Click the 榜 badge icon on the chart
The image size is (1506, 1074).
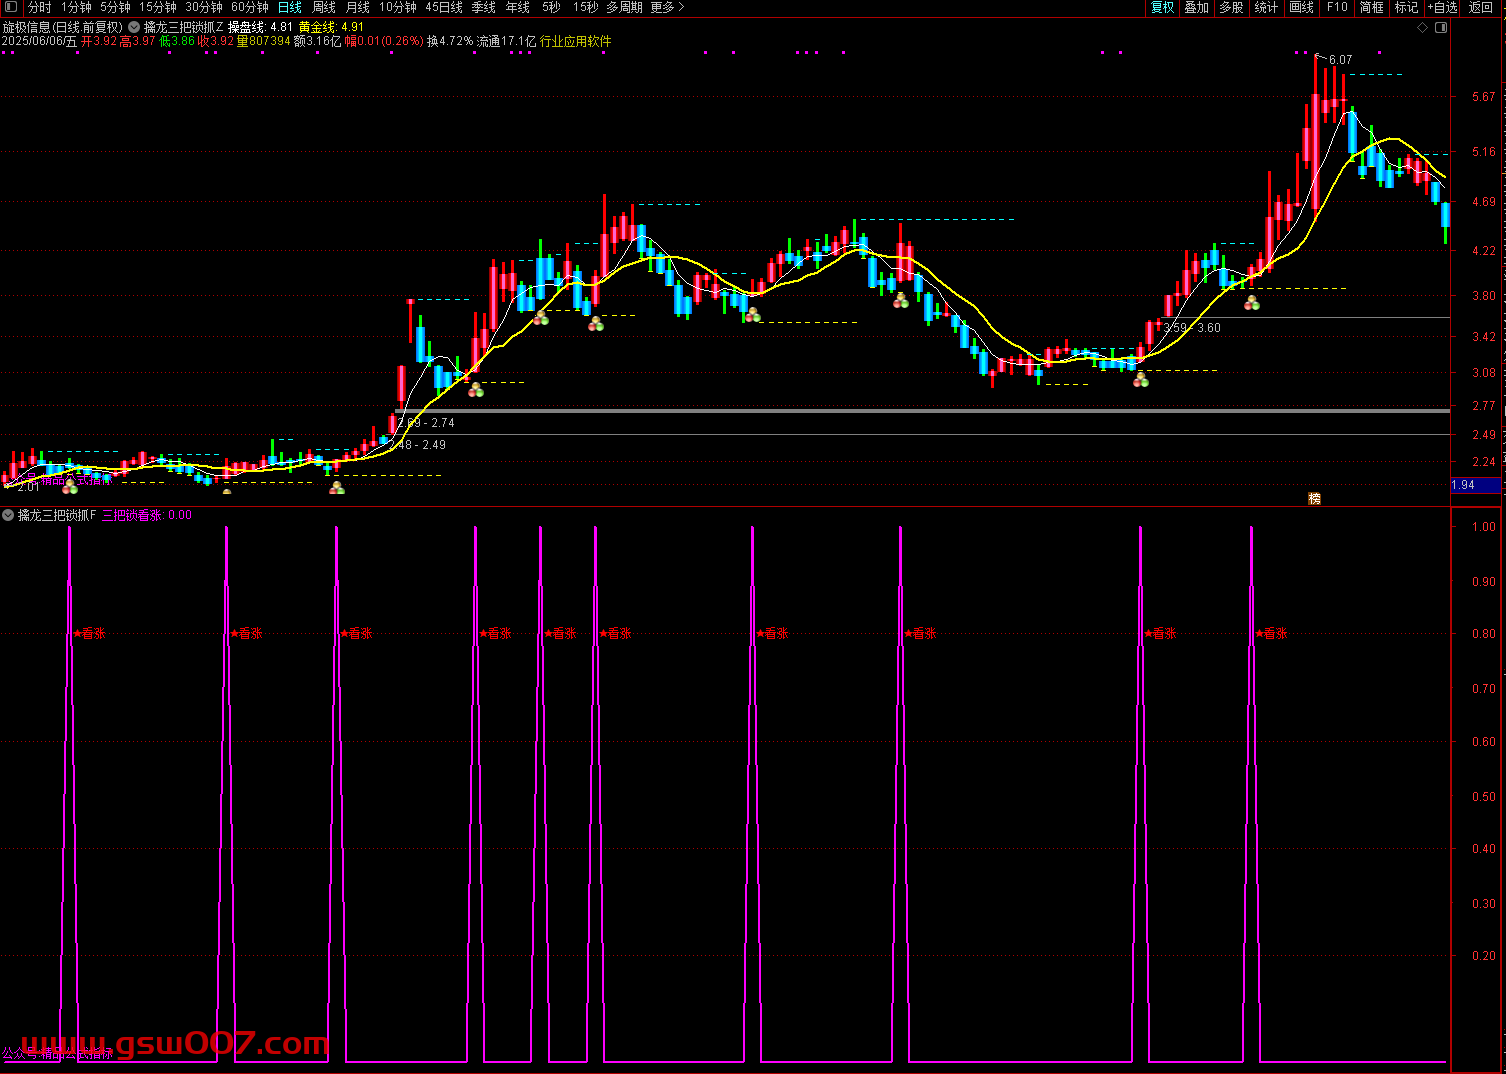[x=1315, y=498]
